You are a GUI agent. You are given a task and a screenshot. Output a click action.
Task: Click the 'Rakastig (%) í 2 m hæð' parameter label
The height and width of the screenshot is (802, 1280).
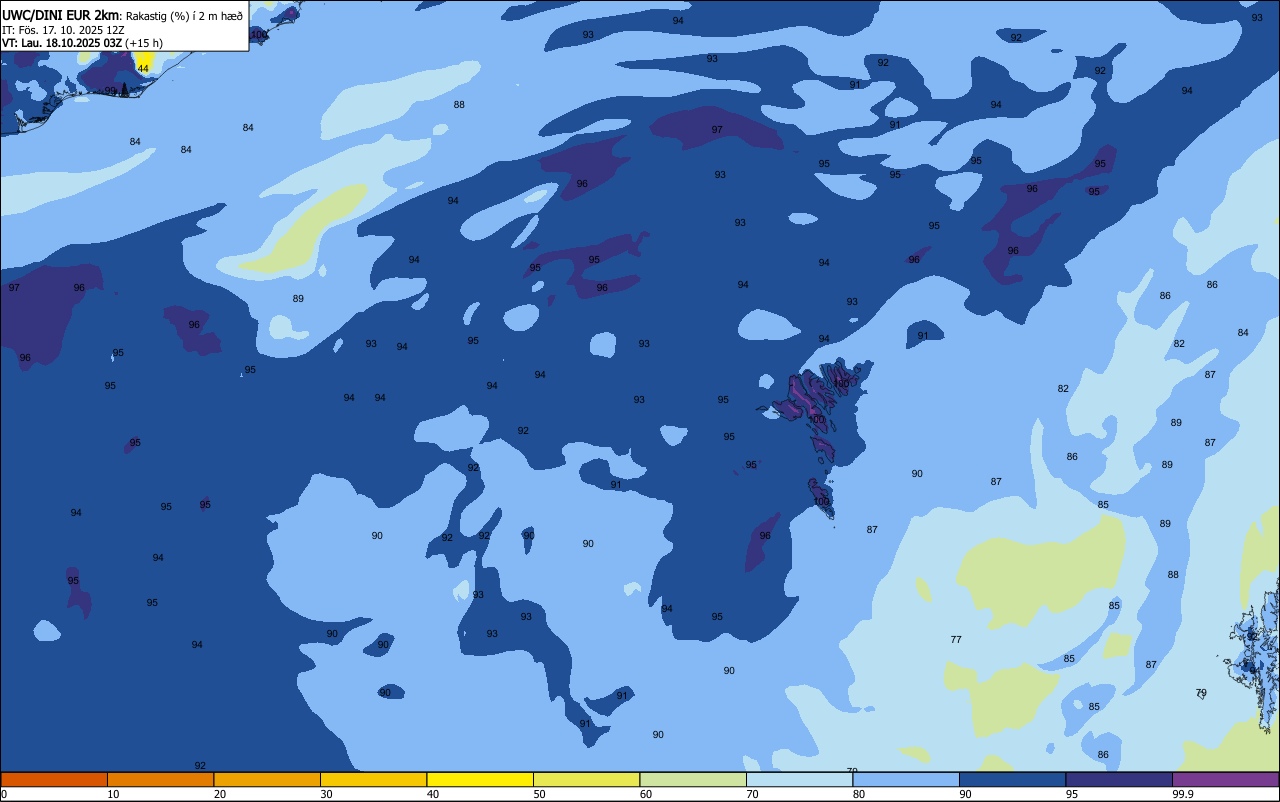click(184, 16)
